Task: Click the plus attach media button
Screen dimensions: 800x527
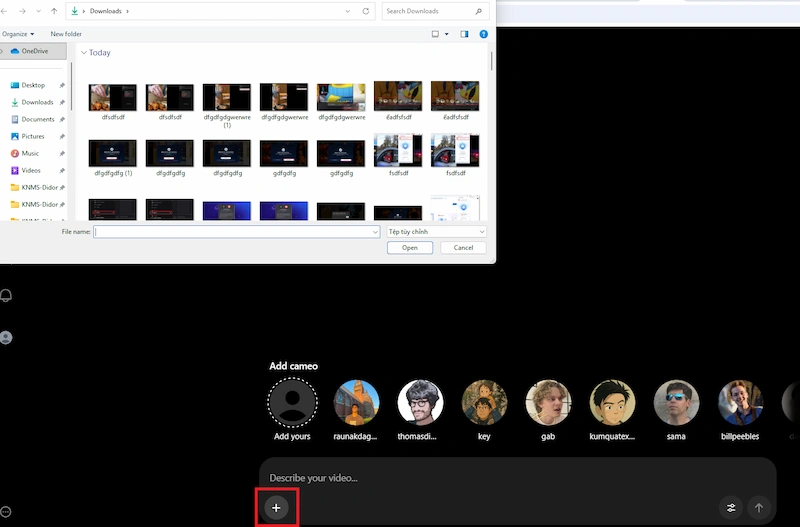Action: pyautogui.click(x=277, y=508)
